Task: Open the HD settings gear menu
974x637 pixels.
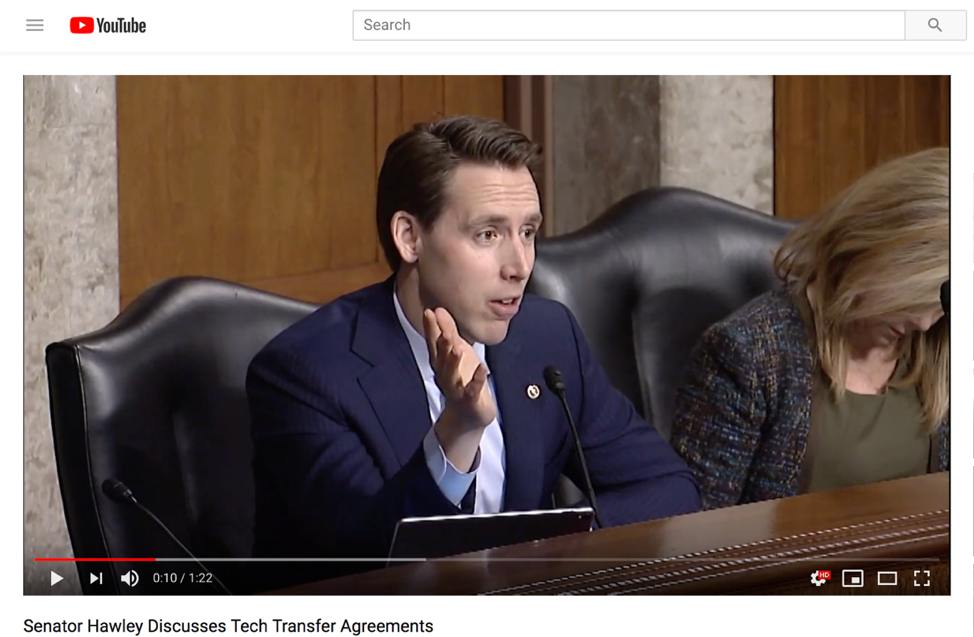Action: (x=819, y=578)
